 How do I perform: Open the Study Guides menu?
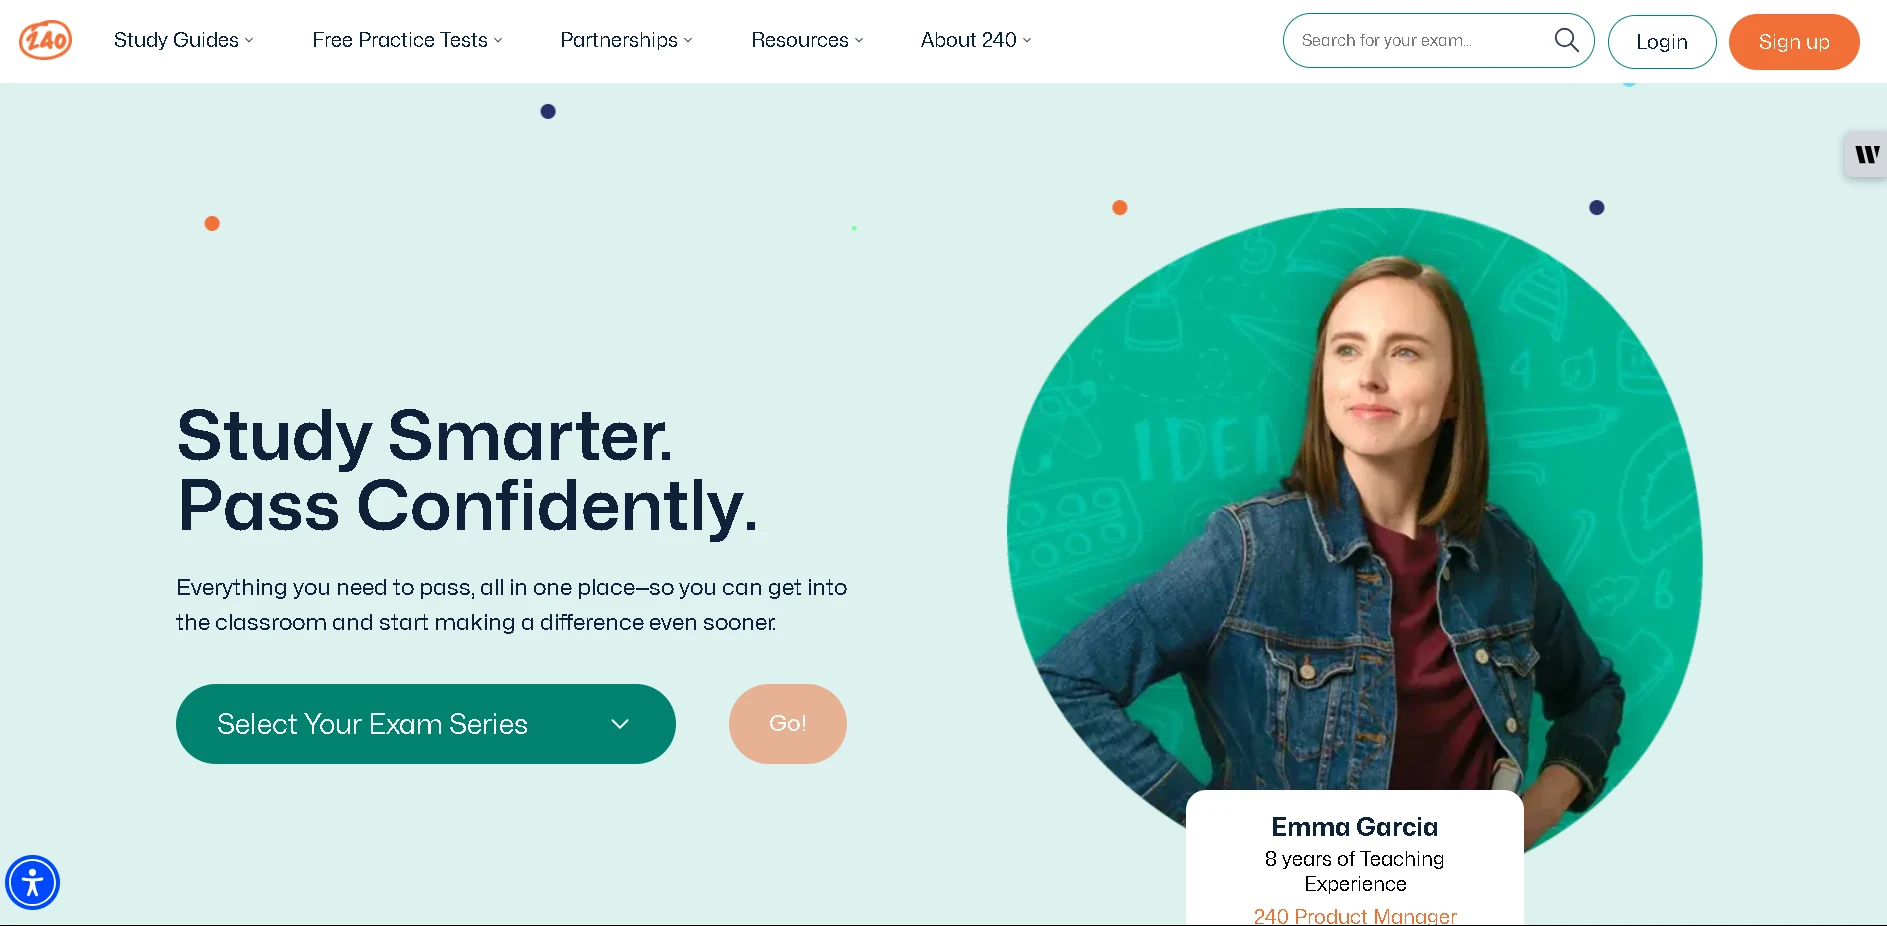click(183, 40)
